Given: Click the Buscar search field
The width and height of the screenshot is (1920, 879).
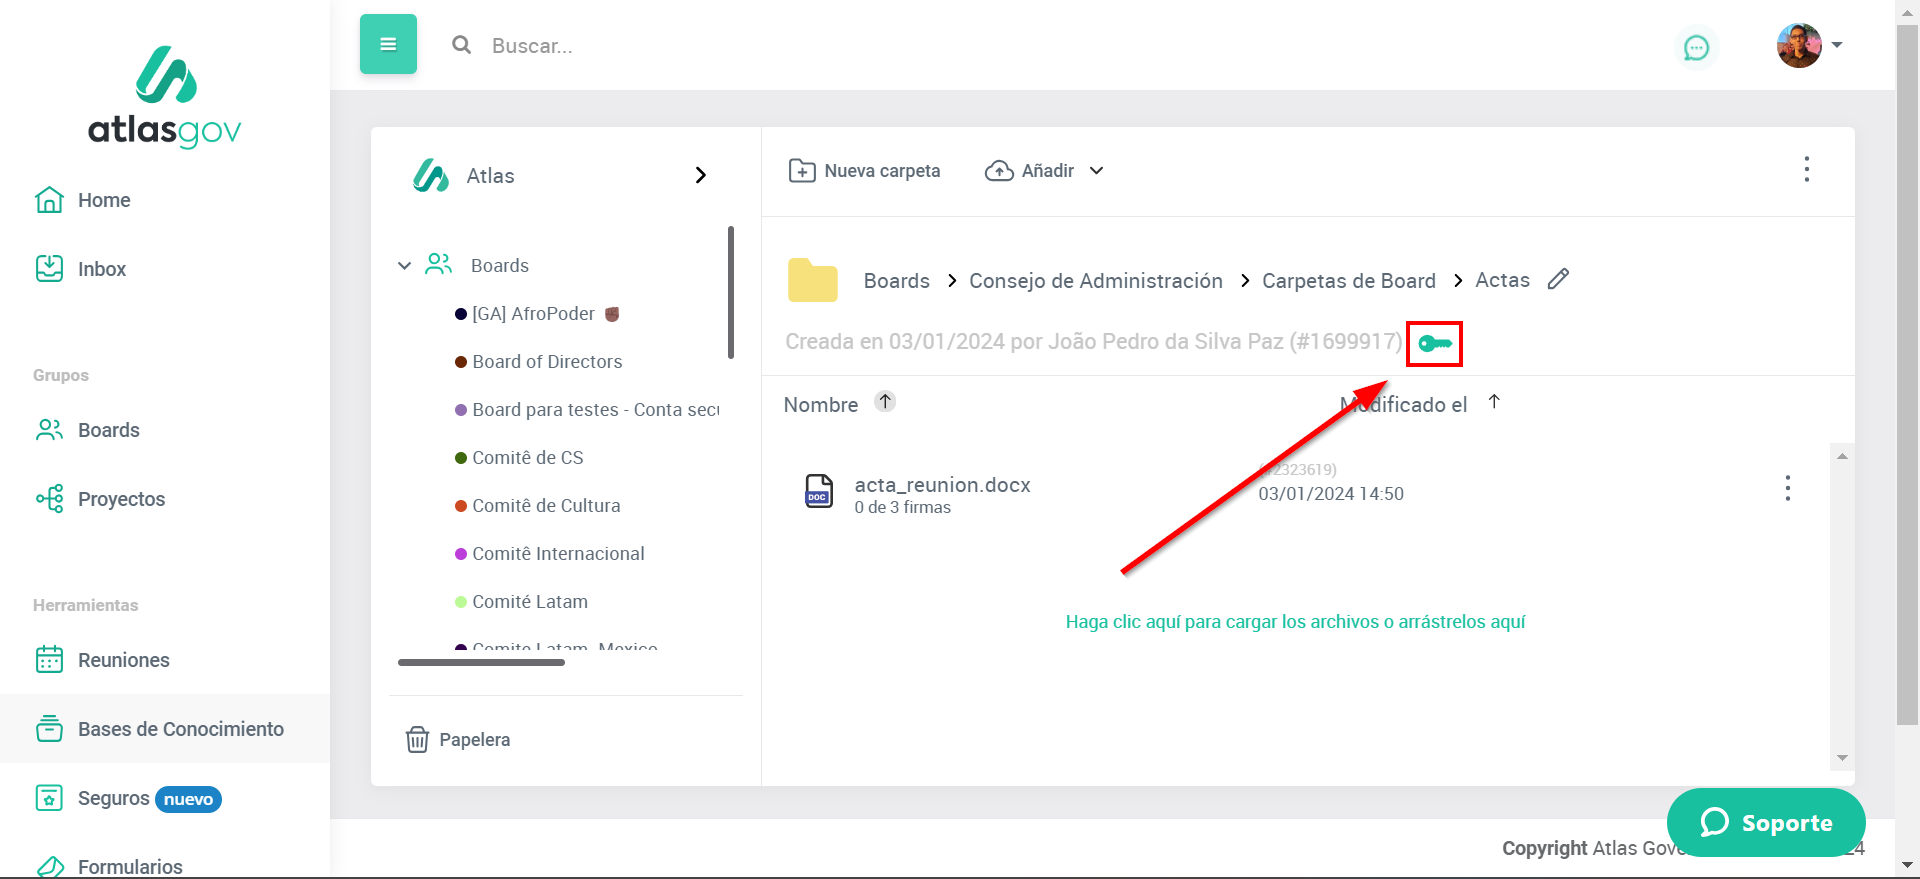Looking at the screenshot, I should click(x=700, y=46).
